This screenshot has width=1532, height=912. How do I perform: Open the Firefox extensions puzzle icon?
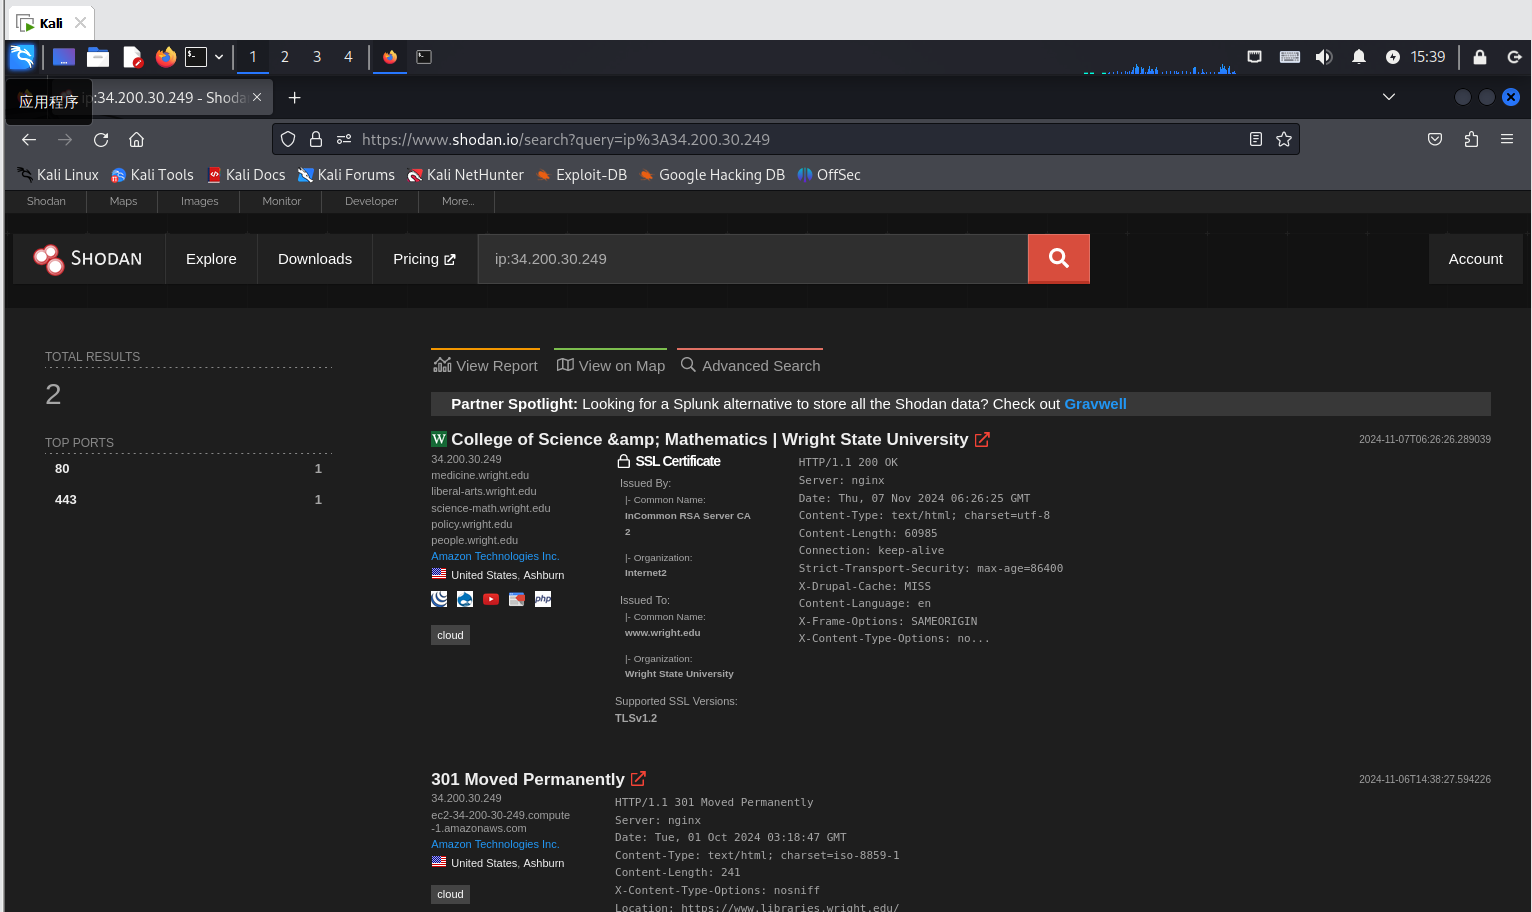click(1471, 140)
